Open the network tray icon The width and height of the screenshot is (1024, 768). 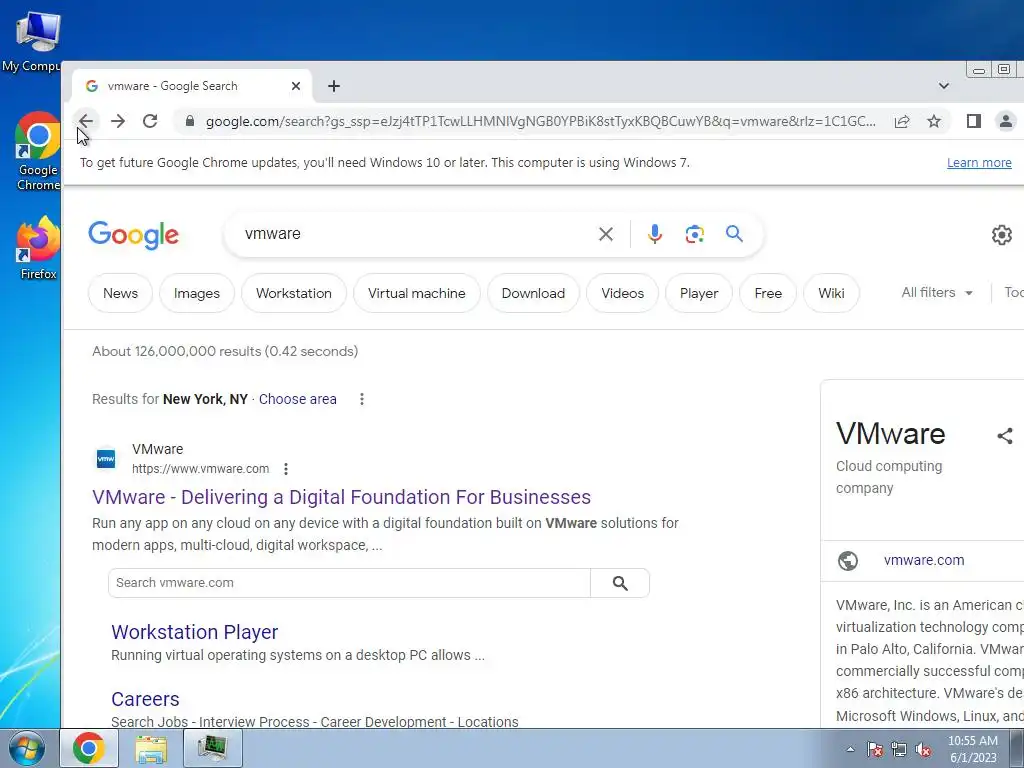click(x=899, y=749)
